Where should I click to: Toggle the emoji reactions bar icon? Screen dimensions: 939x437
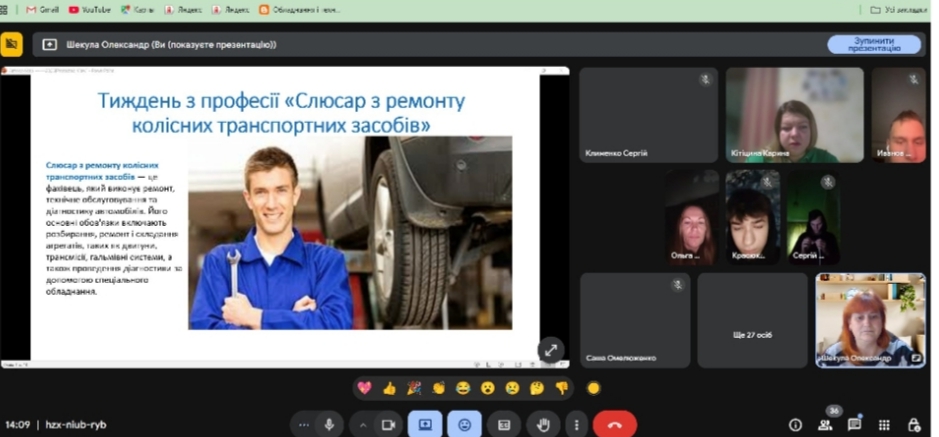(x=464, y=424)
